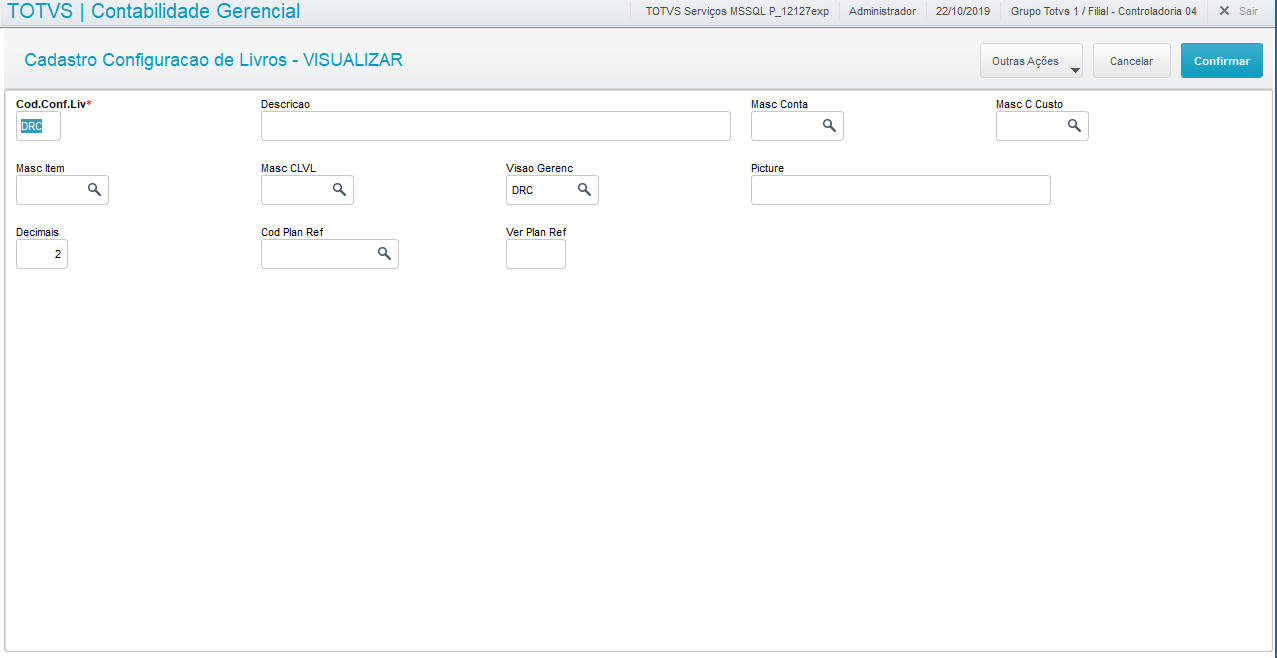Image resolution: width=1277 pixels, height=658 pixels.
Task: Open lookup search for Masc Conta field
Action: click(829, 125)
